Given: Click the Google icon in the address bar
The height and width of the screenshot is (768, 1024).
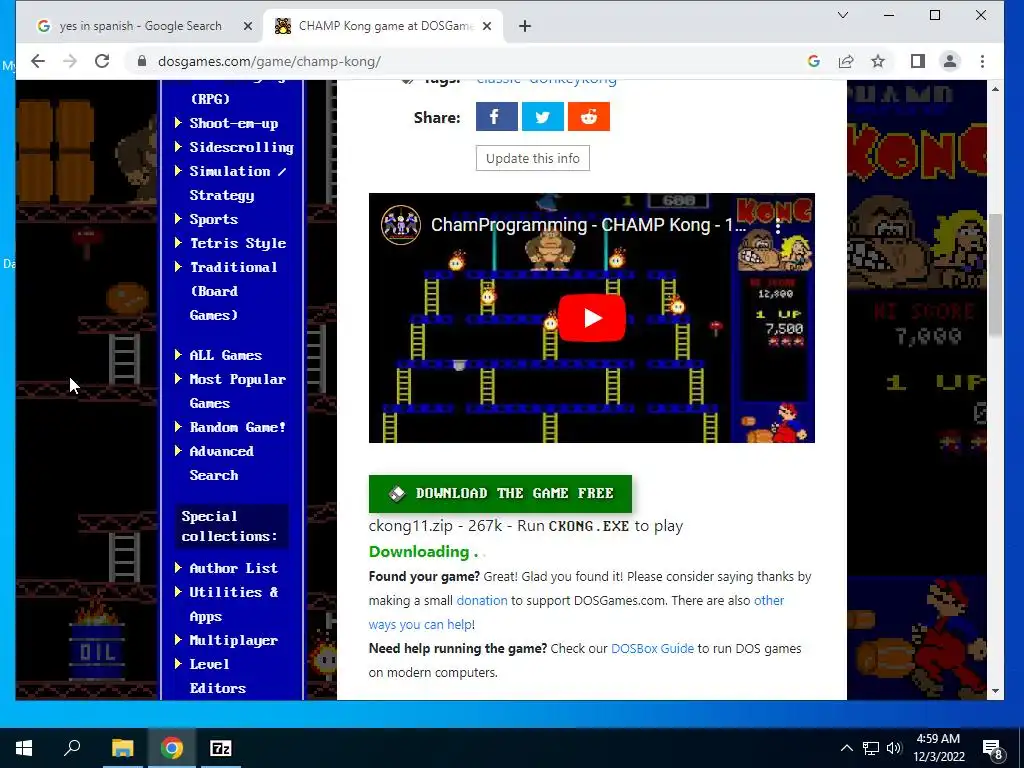Looking at the screenshot, I should point(814,61).
